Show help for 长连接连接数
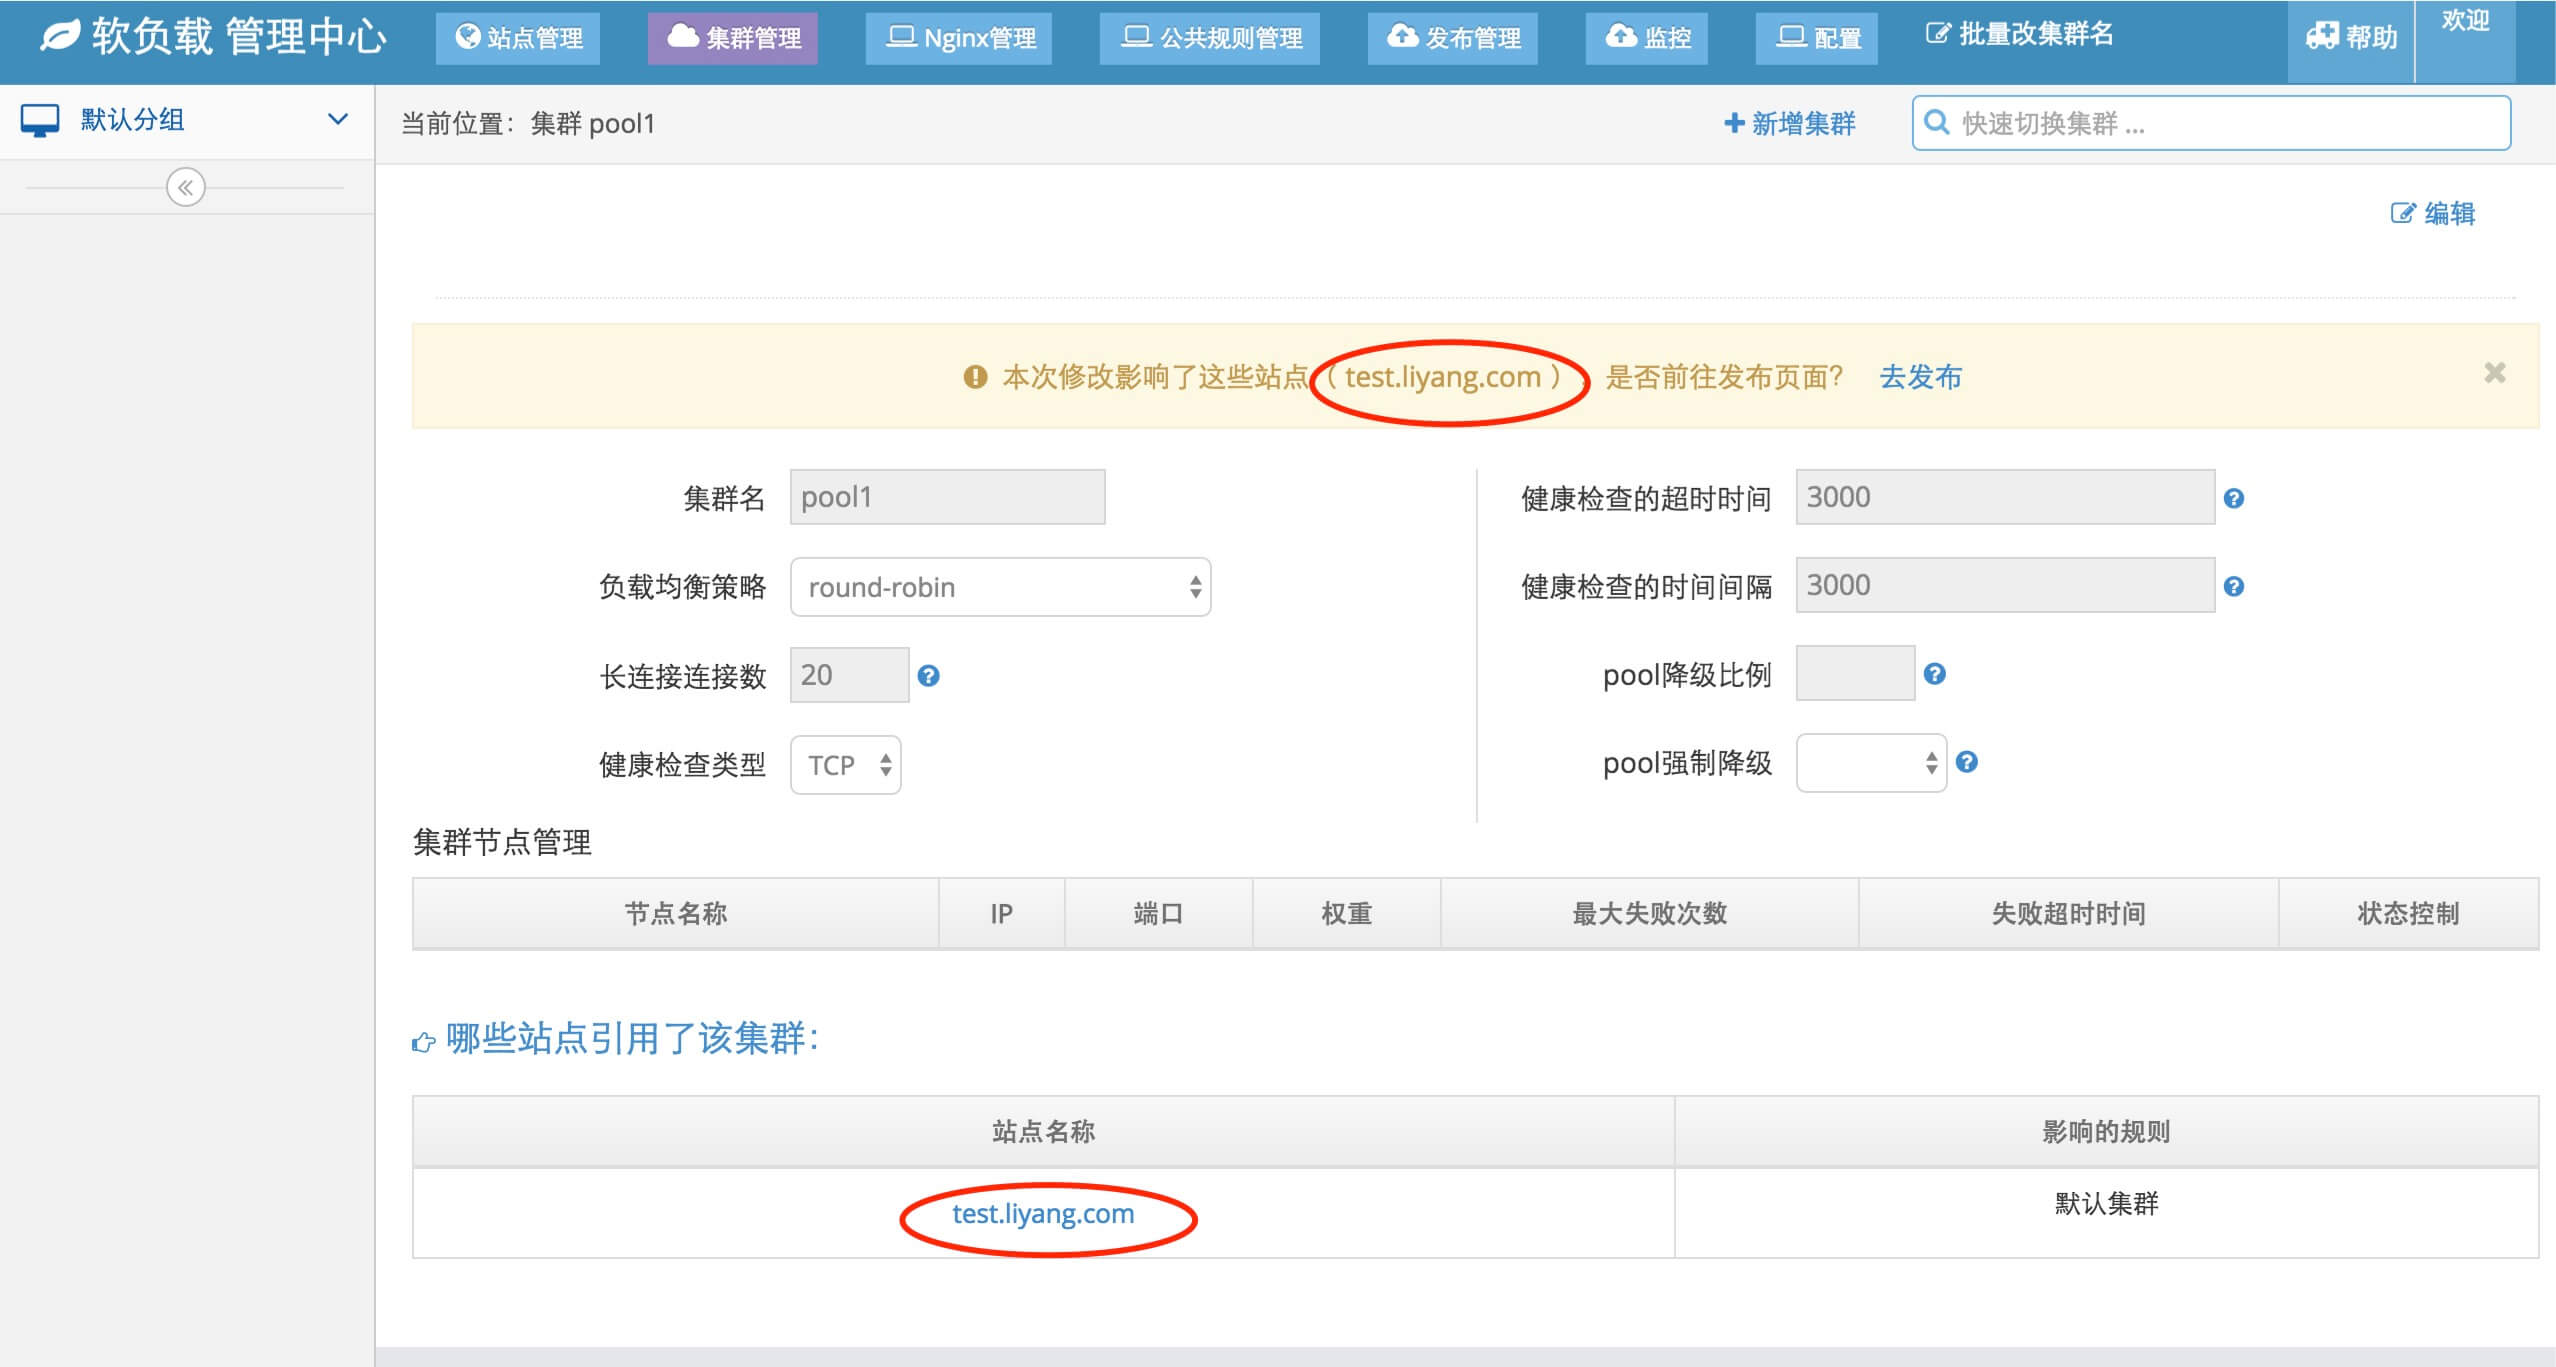Screen dimensions: 2556x1367 coord(929,676)
